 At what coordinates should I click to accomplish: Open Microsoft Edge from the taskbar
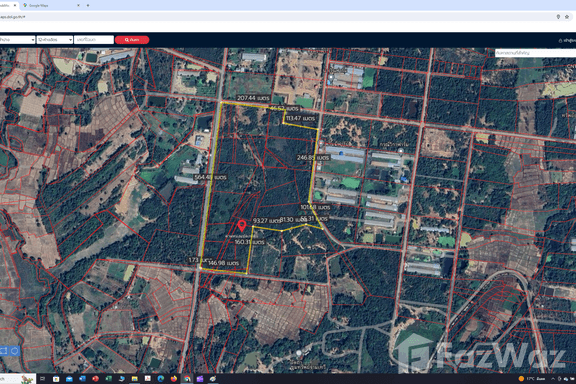[x=161, y=379]
